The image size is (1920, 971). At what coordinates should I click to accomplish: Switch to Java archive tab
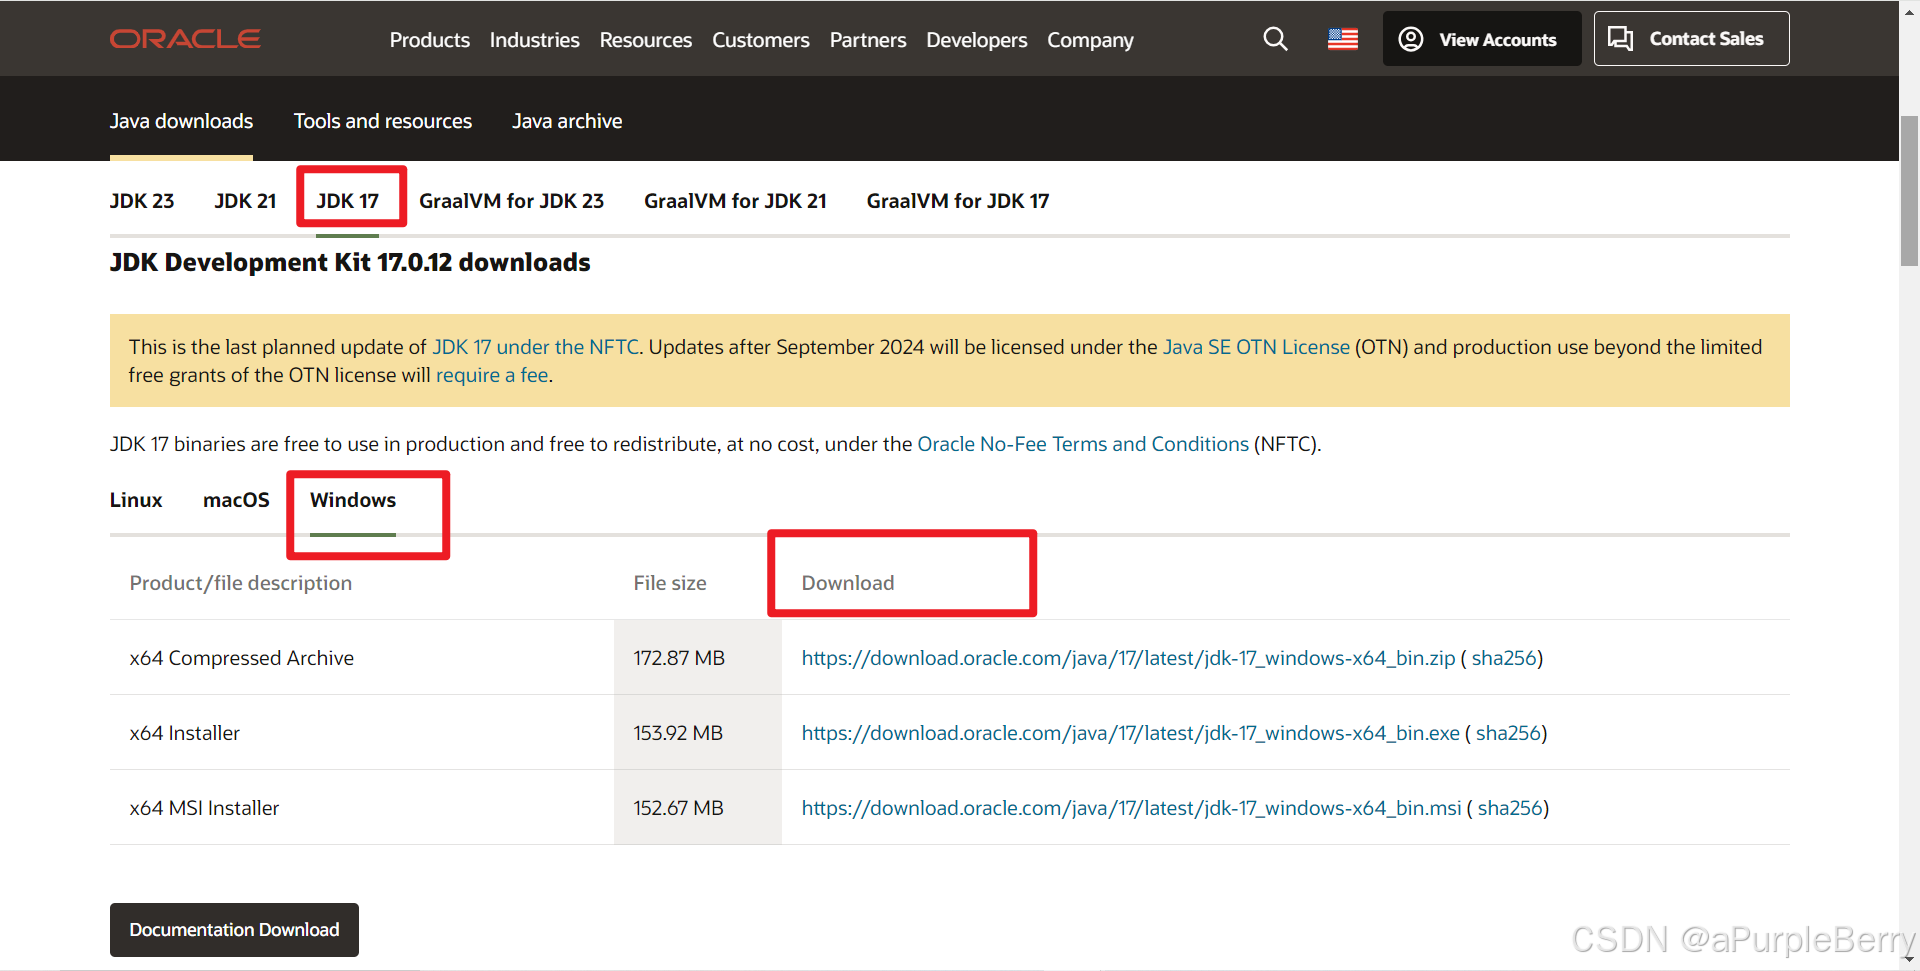pyautogui.click(x=567, y=121)
